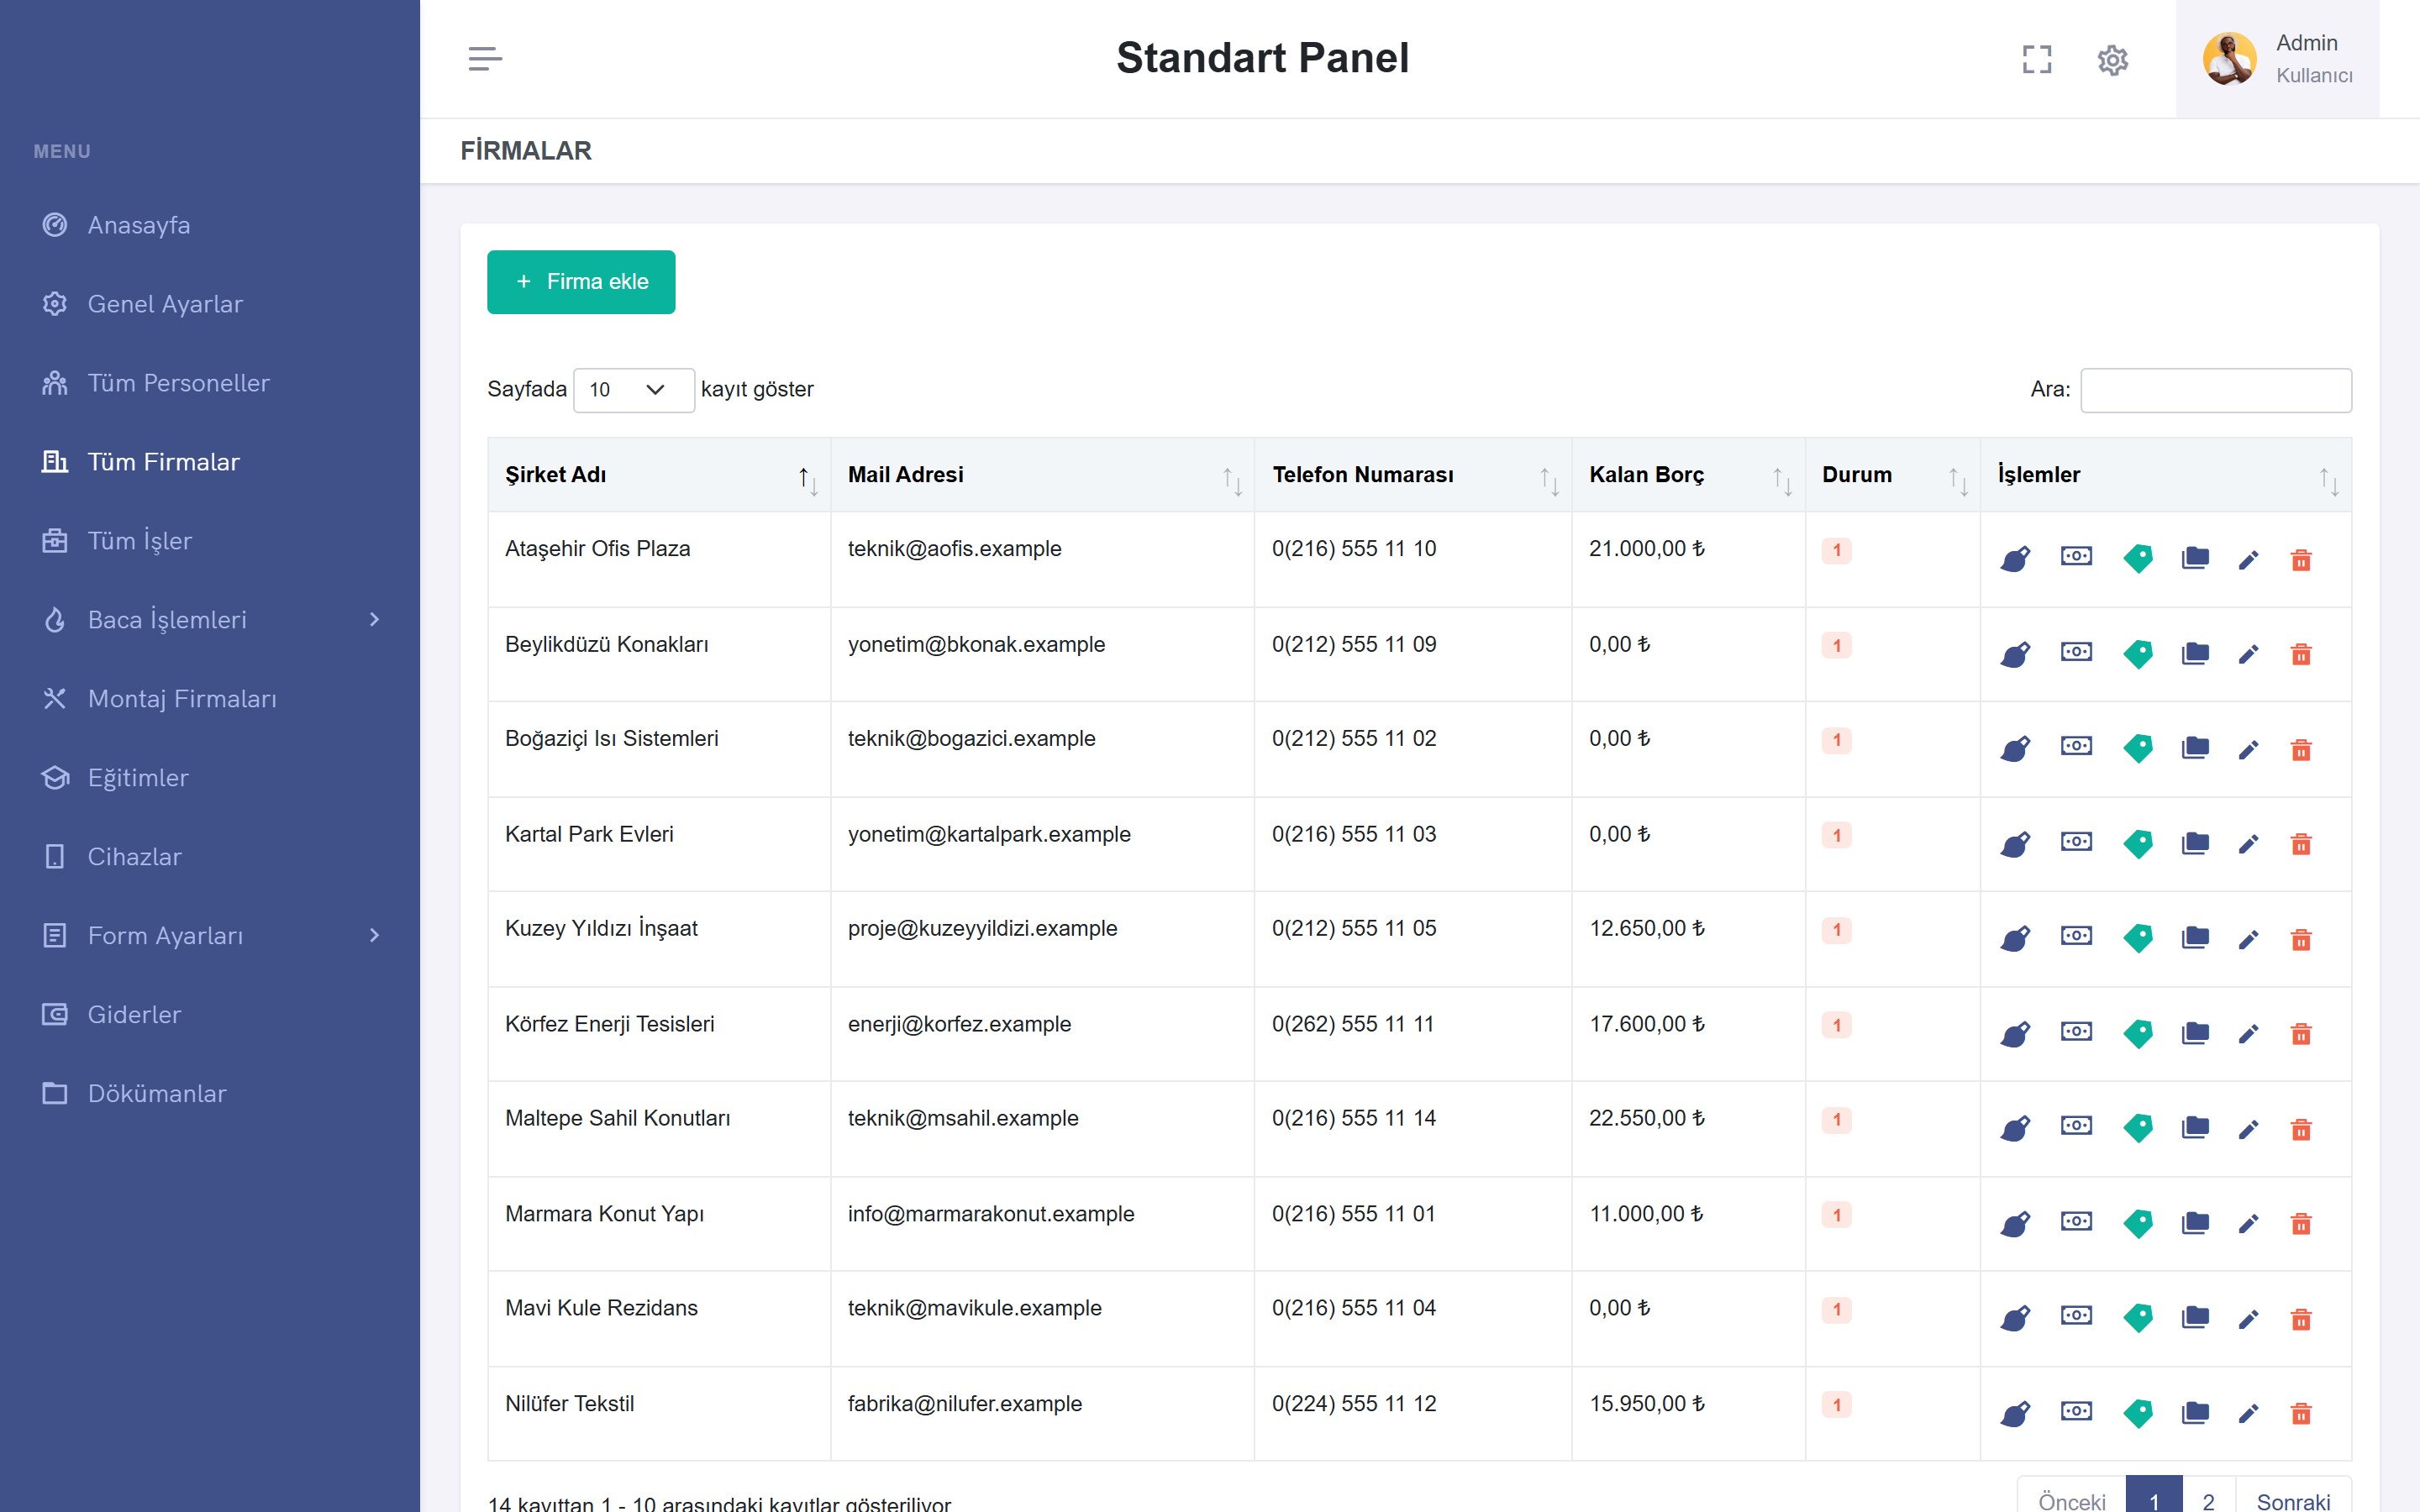Click the payment cash icon for Kuzey Yıldızı İnşaat
The height and width of the screenshot is (1512, 2420).
[2076, 936]
